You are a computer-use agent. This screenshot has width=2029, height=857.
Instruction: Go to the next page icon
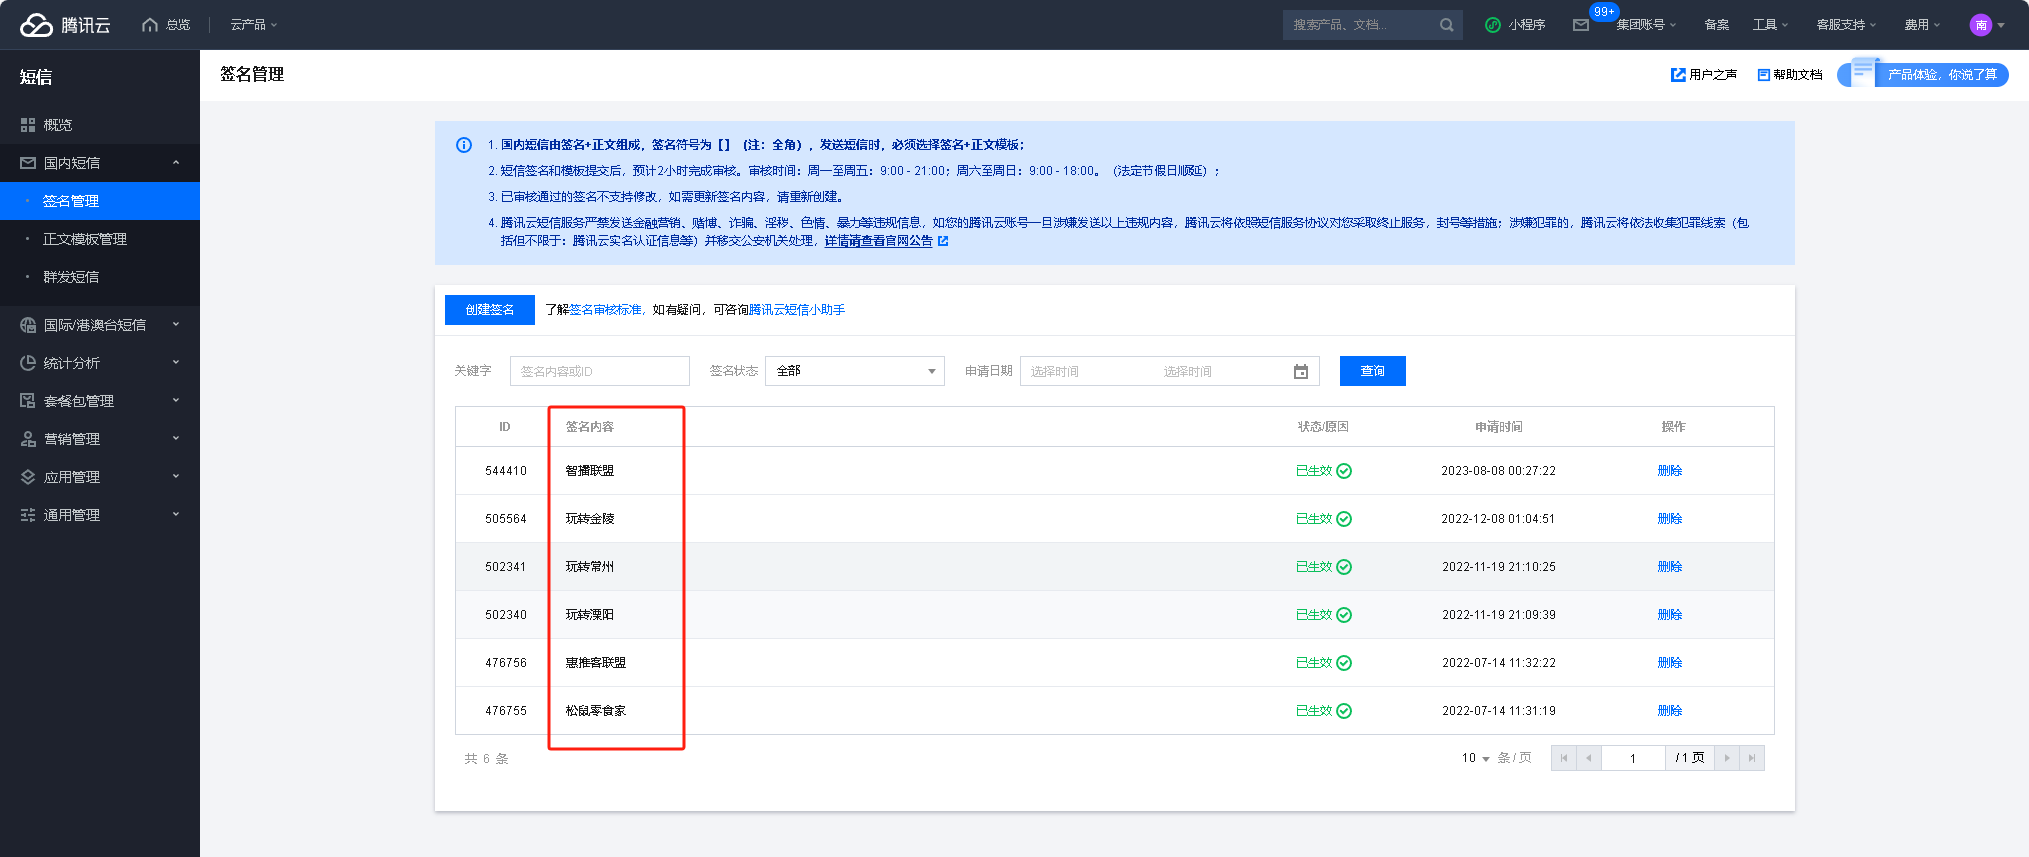click(x=1727, y=758)
